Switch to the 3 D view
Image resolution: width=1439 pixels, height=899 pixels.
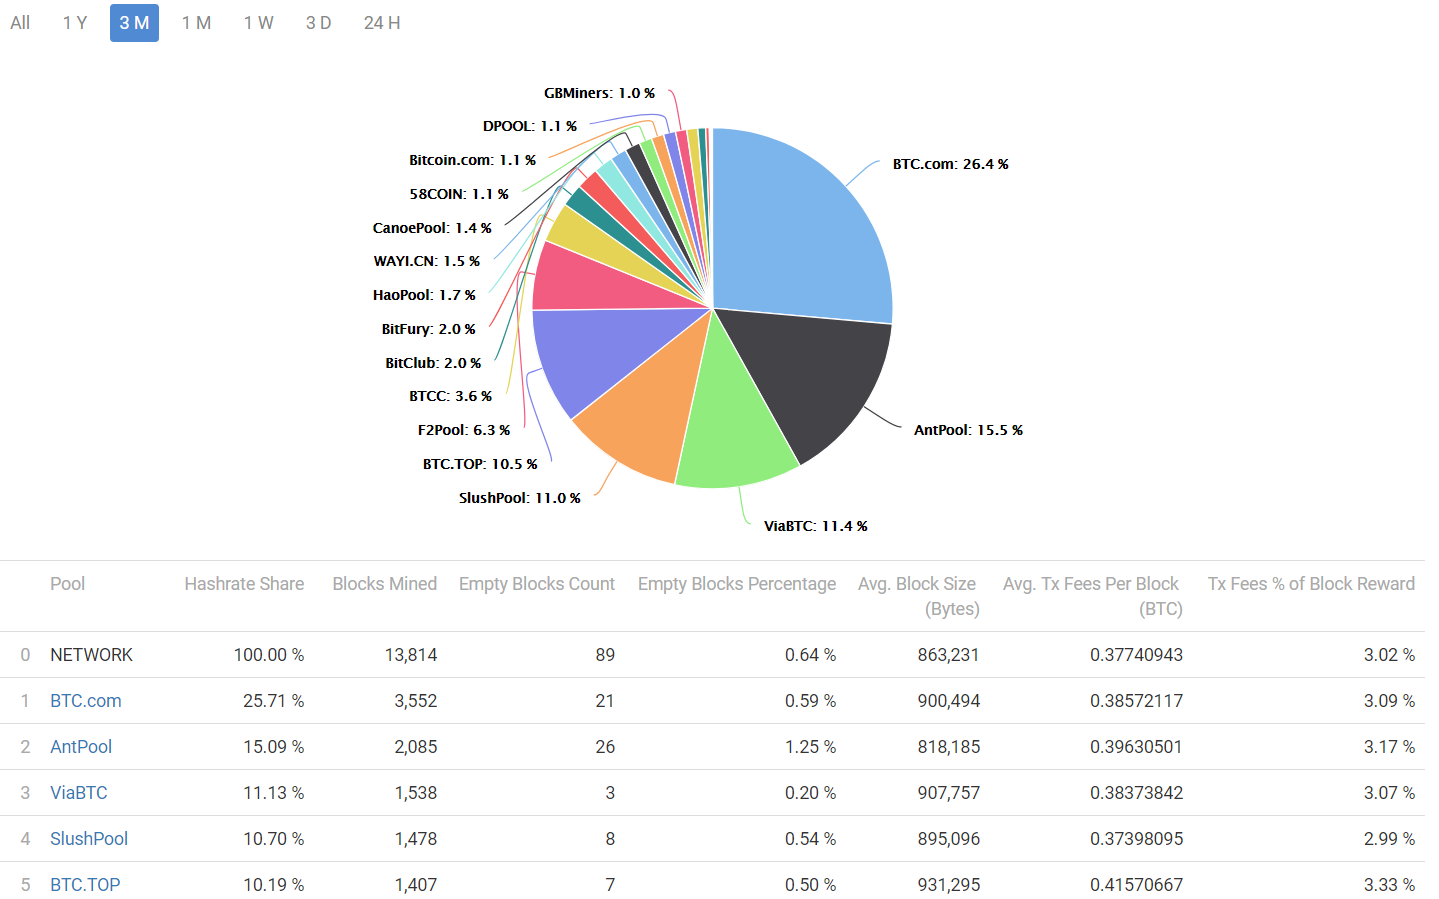point(318,23)
